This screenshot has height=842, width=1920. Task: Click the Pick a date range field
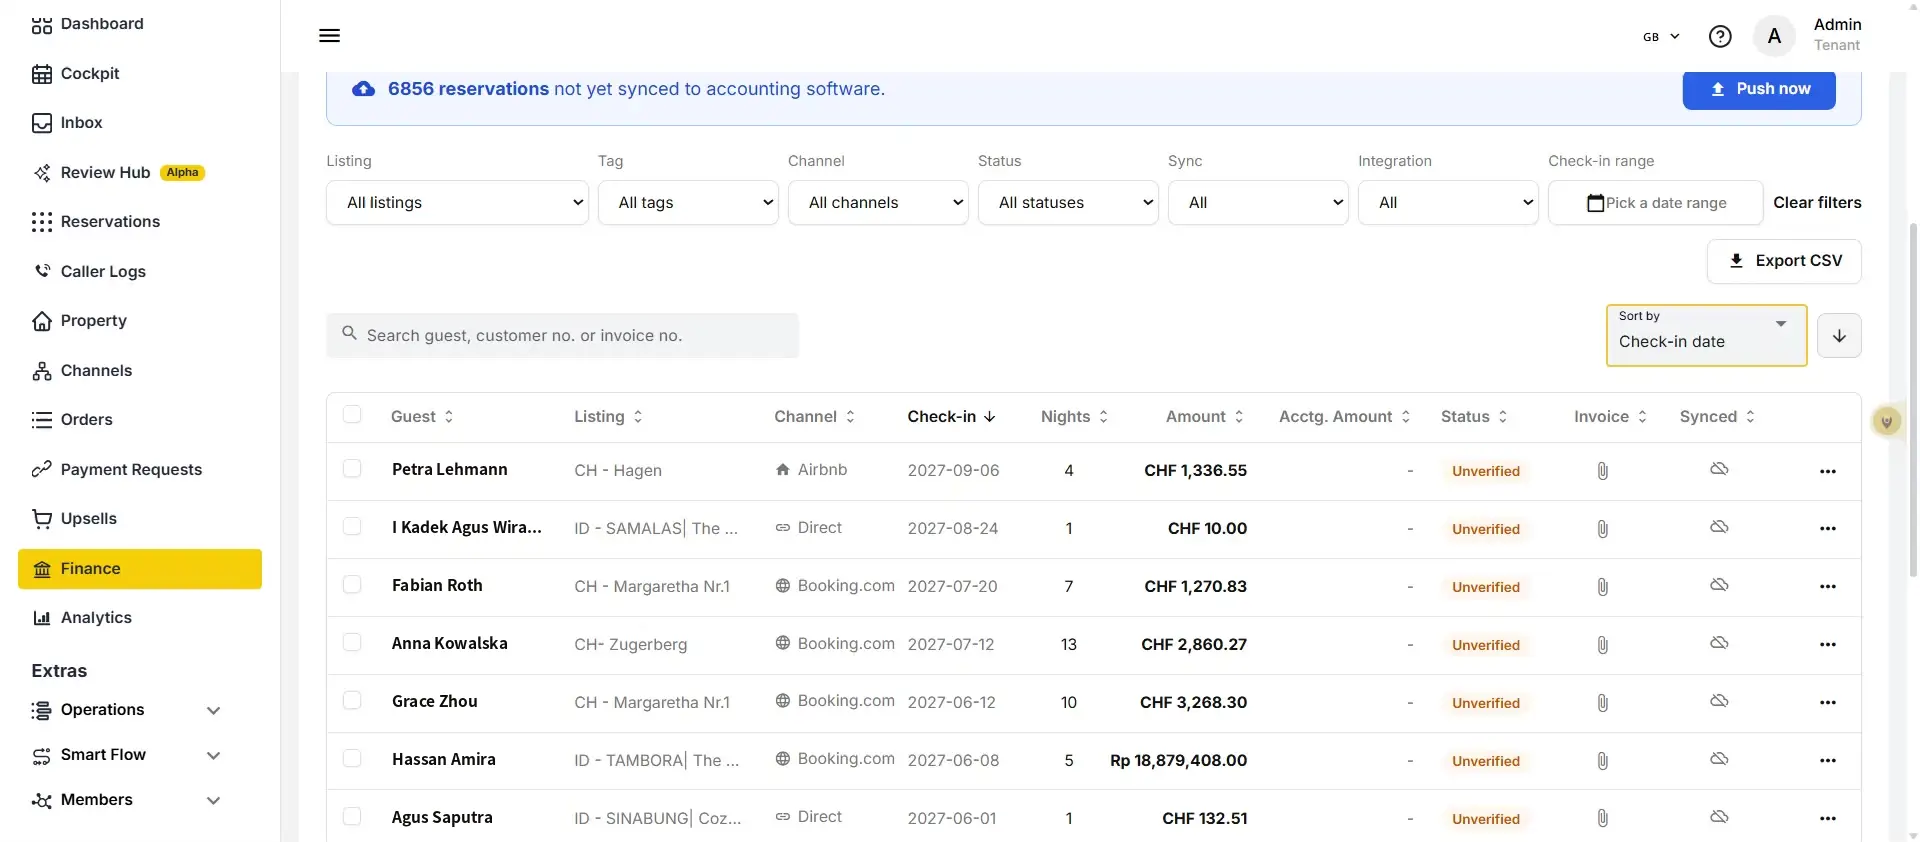(1656, 203)
